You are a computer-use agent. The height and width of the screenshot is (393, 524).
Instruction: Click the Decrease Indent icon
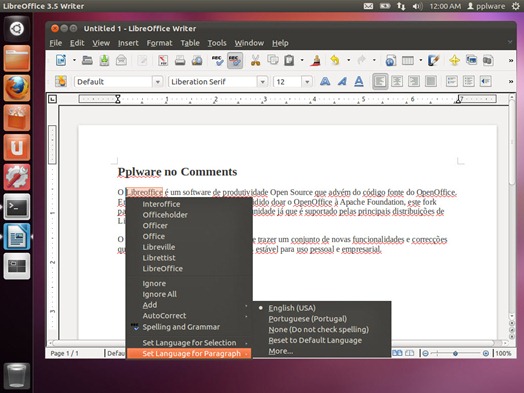pos(486,82)
